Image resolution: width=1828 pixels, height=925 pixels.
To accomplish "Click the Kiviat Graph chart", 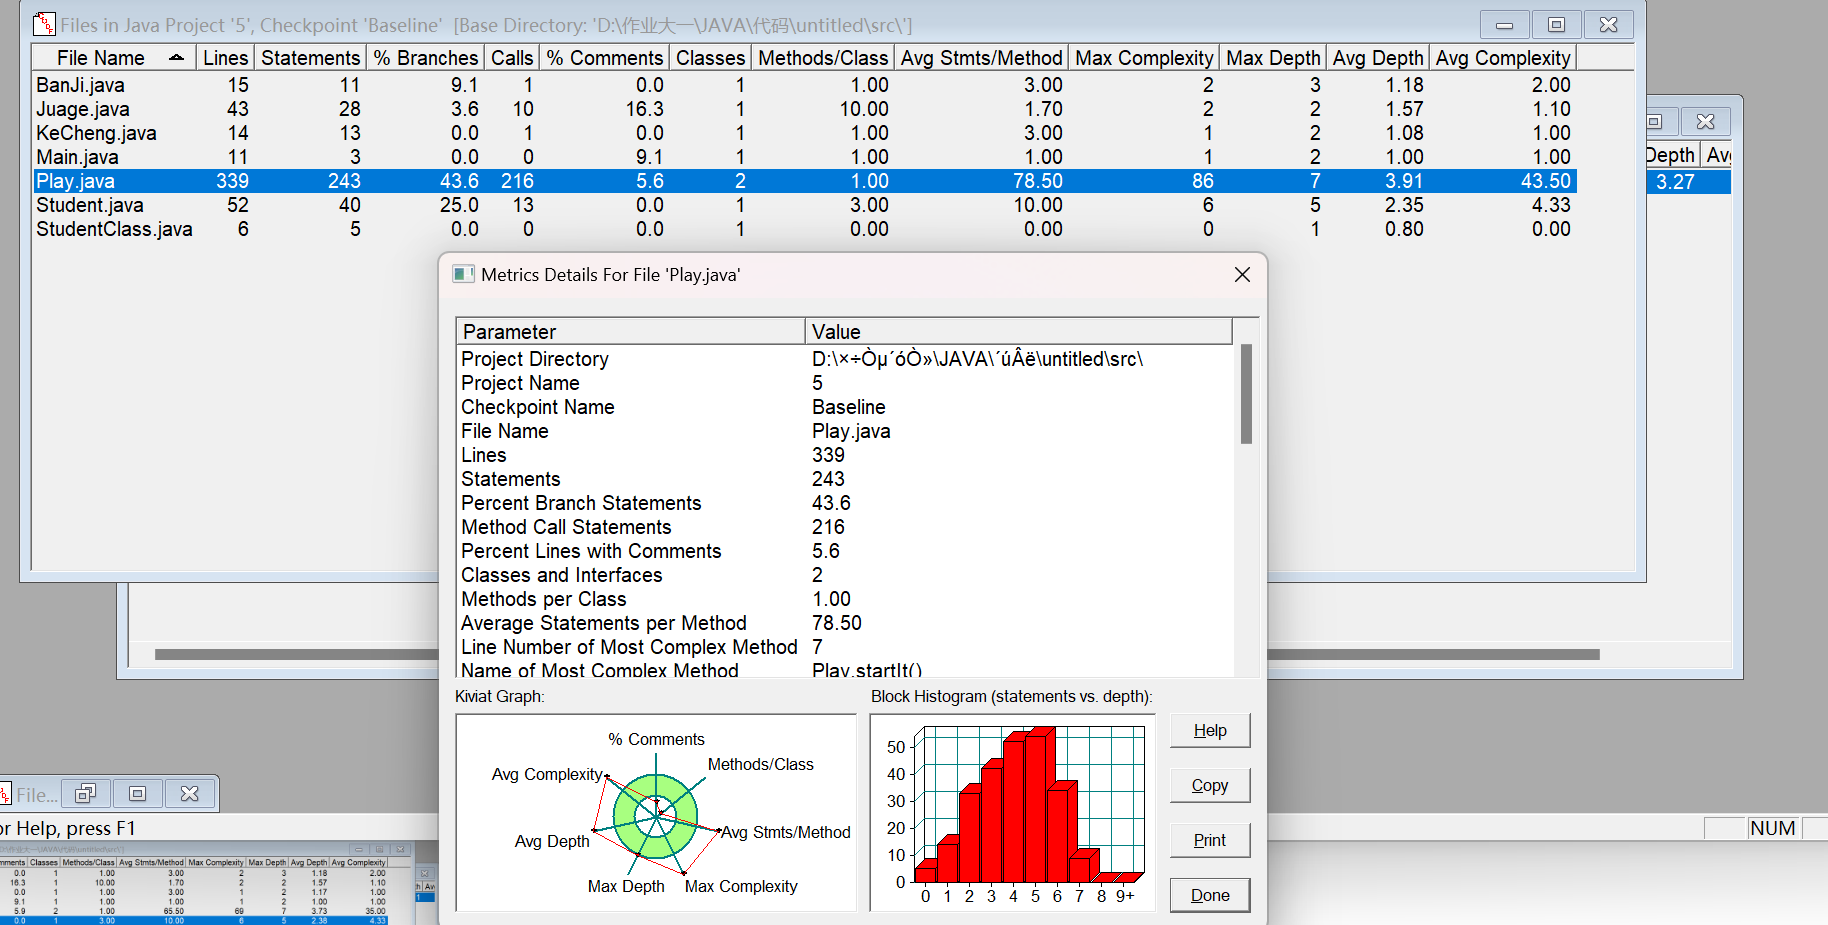I will point(656,812).
